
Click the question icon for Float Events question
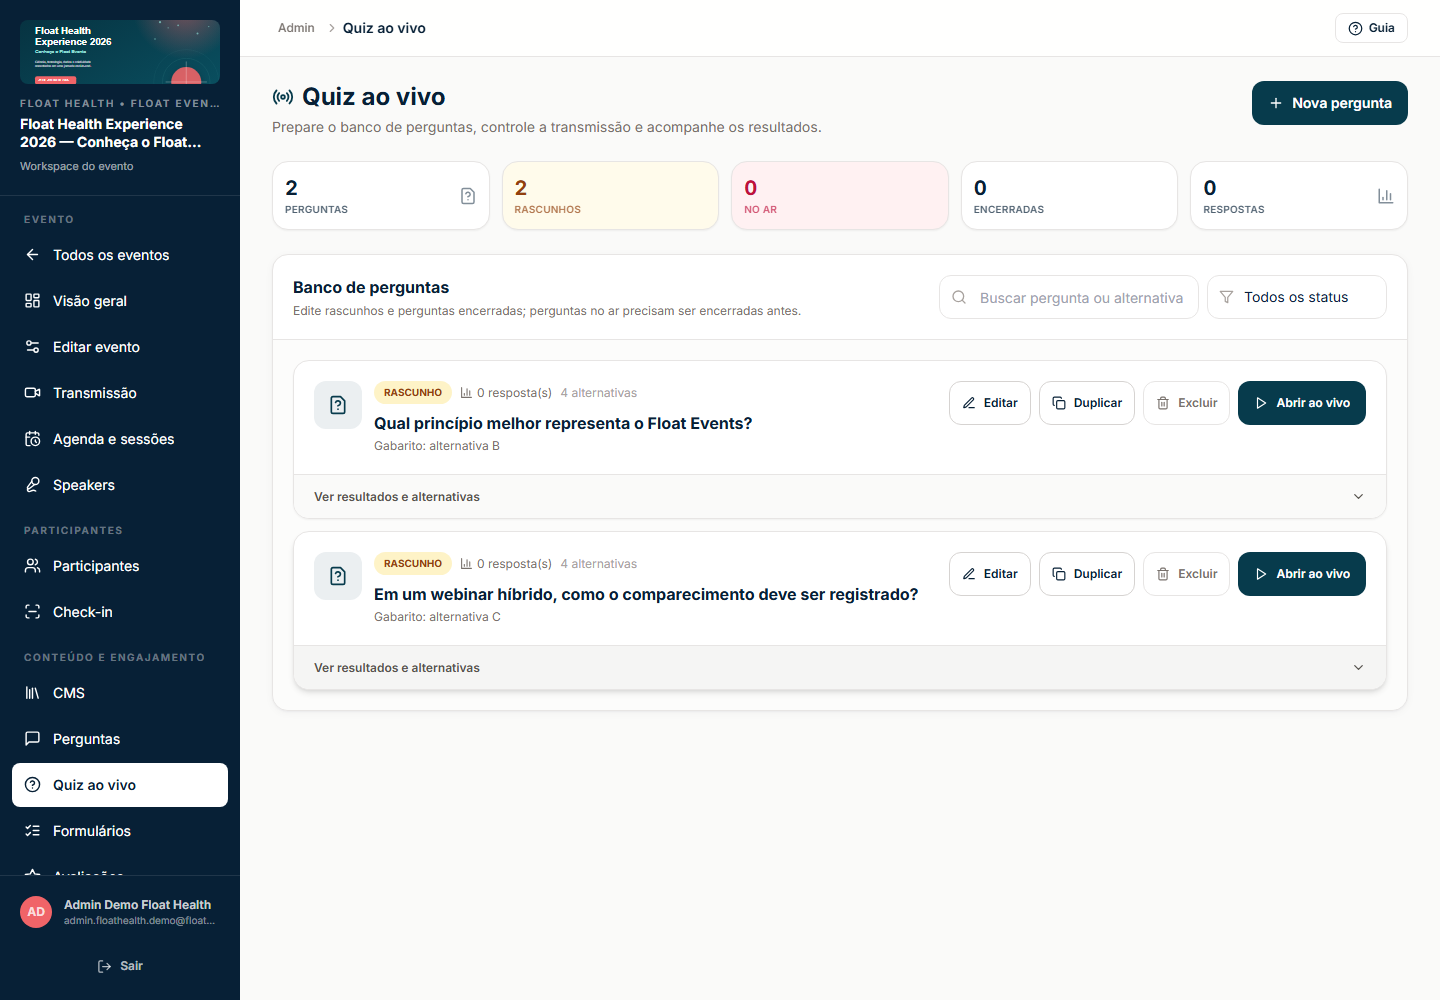[x=338, y=405]
